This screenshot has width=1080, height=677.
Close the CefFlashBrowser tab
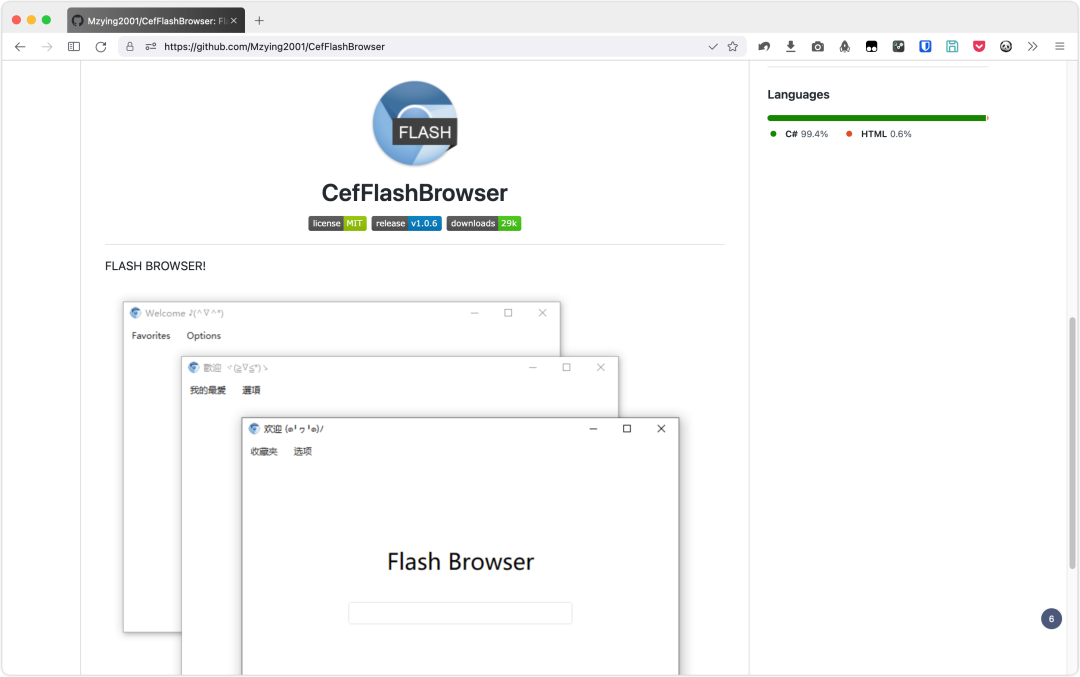click(233, 21)
